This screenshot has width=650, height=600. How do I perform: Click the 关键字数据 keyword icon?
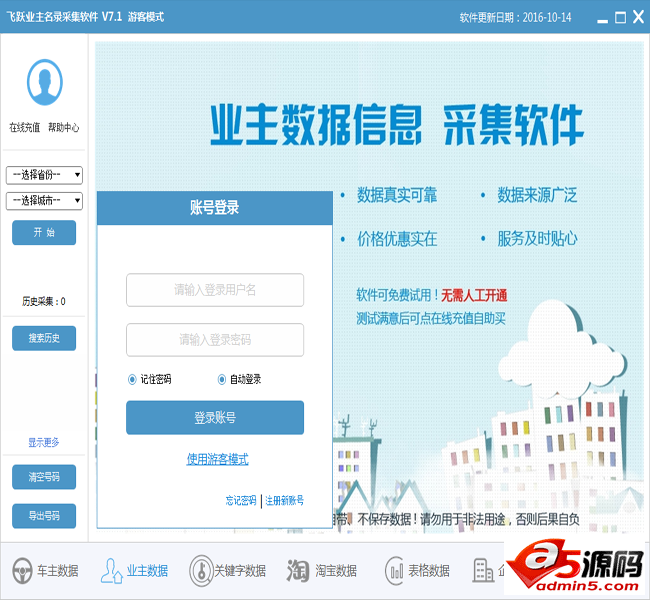coord(201,571)
